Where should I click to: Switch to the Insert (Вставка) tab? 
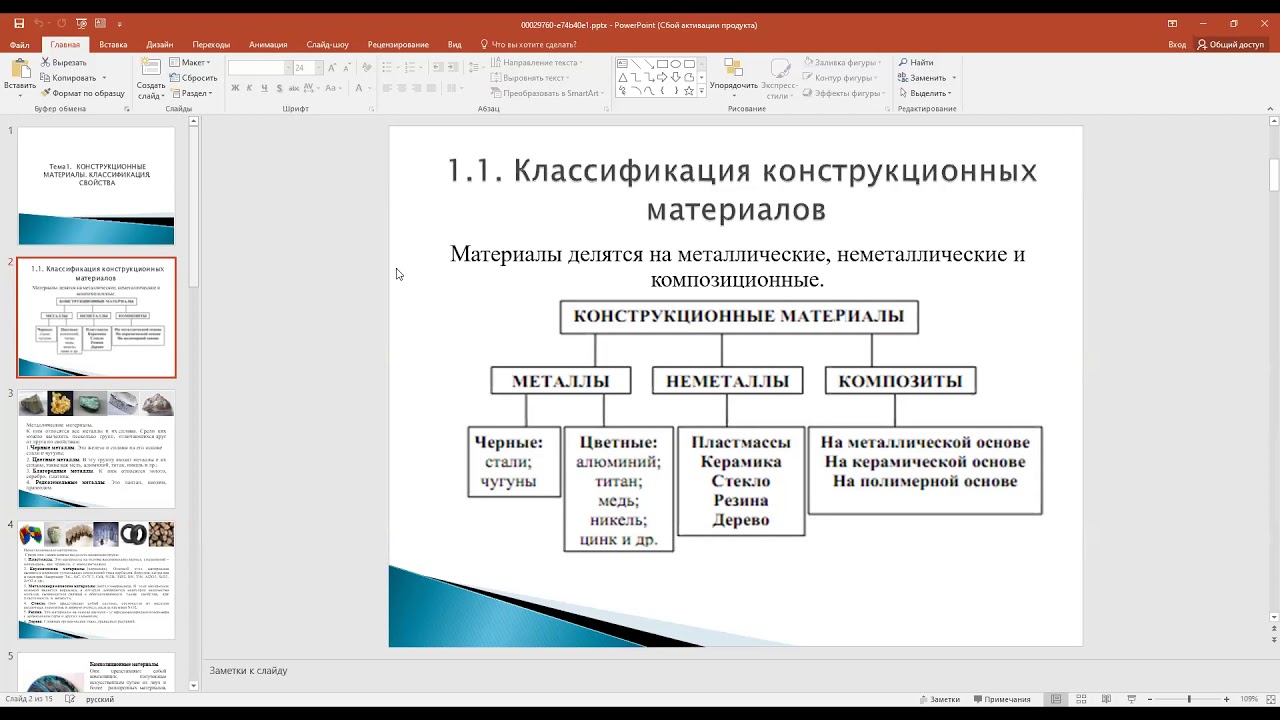(x=113, y=44)
